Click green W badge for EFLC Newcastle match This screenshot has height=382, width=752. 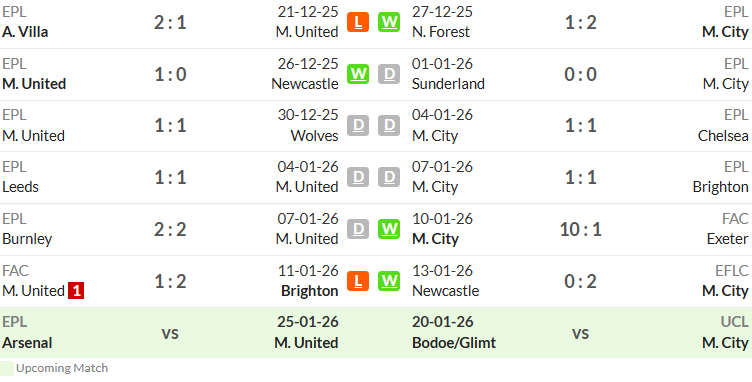click(x=388, y=281)
